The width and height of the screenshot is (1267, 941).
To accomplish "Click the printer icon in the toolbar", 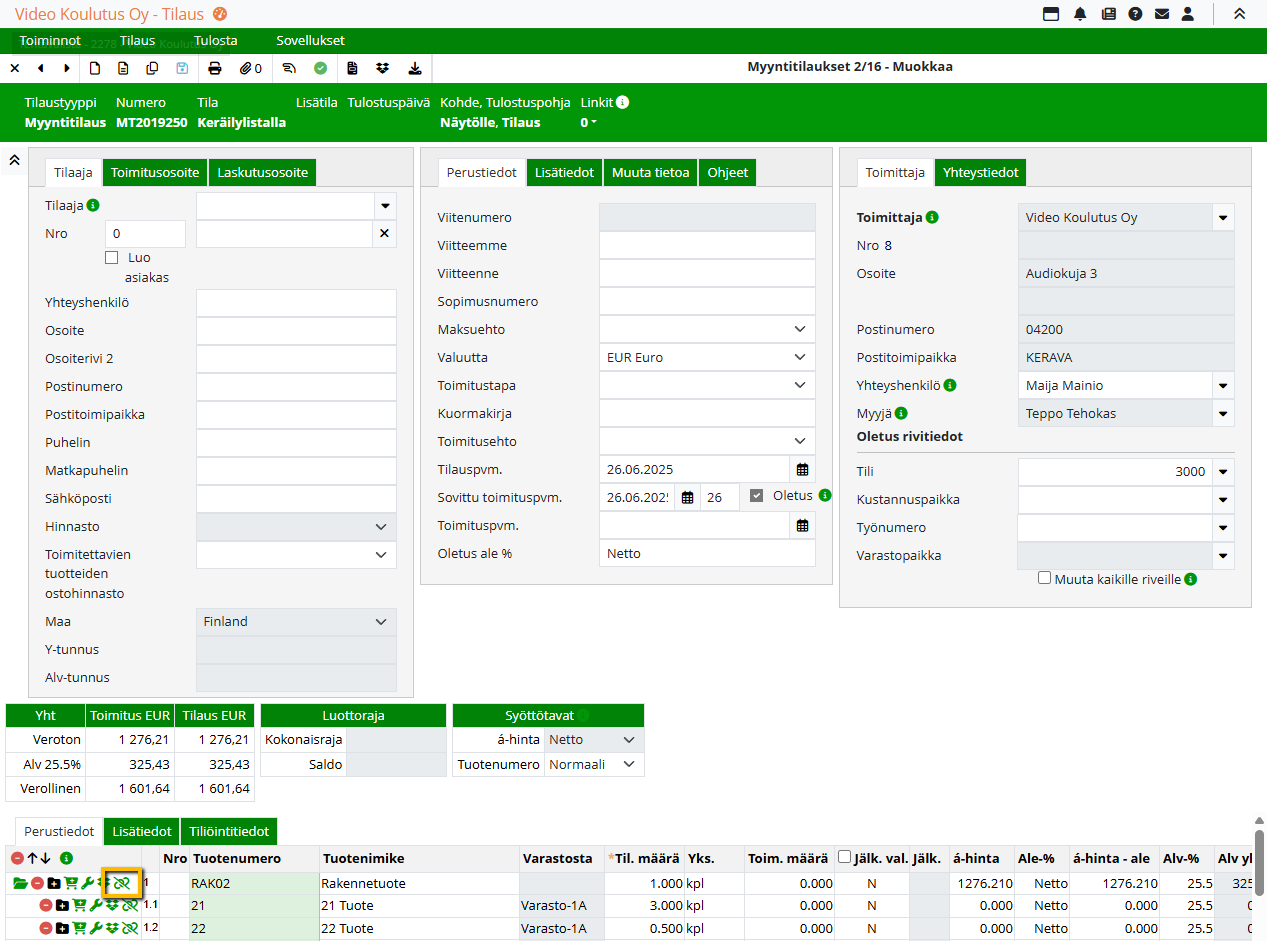I will pyautogui.click(x=214, y=68).
